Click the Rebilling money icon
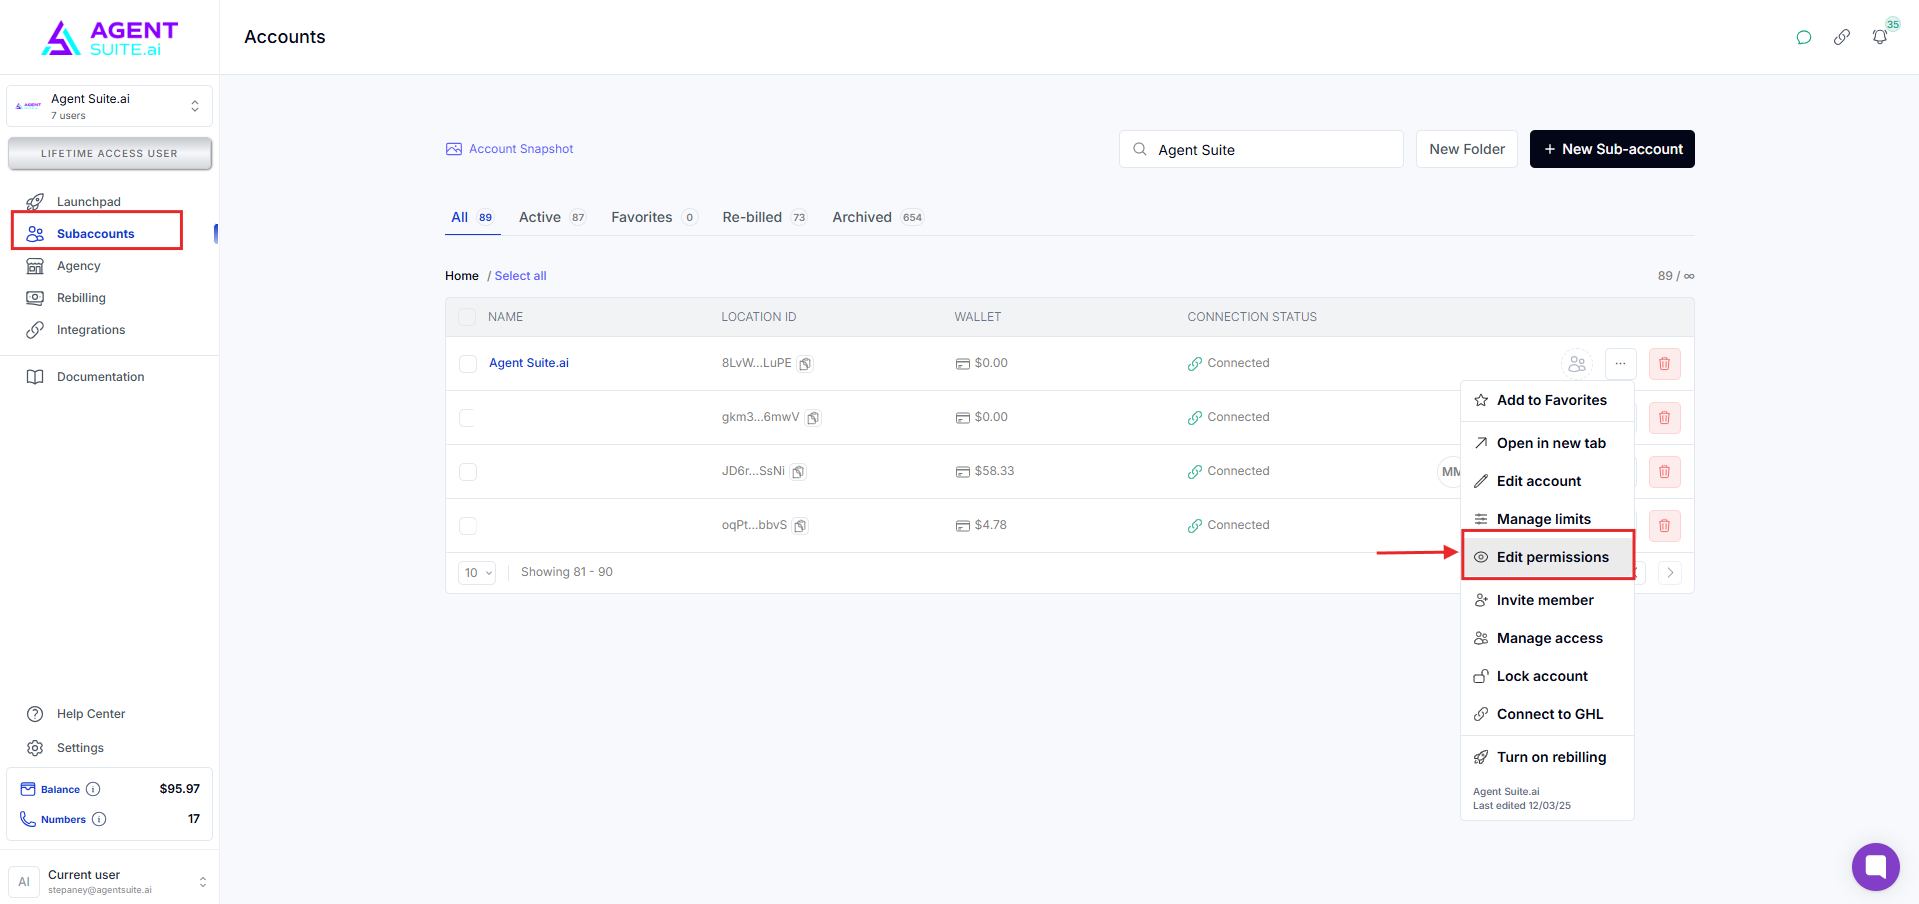The width and height of the screenshot is (1919, 904). 35,298
